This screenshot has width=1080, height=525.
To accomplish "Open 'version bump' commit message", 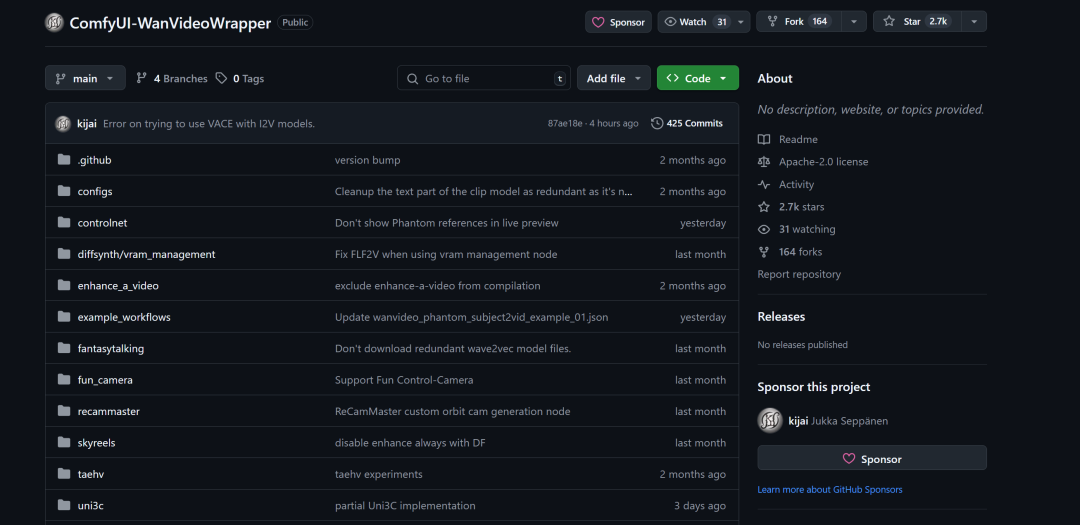I will (367, 160).
